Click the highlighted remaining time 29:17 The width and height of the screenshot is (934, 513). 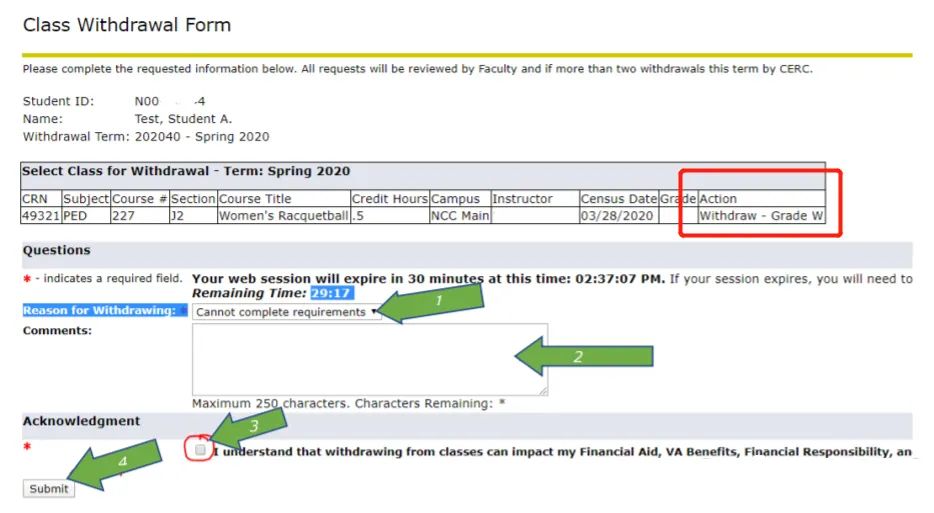tap(331, 294)
